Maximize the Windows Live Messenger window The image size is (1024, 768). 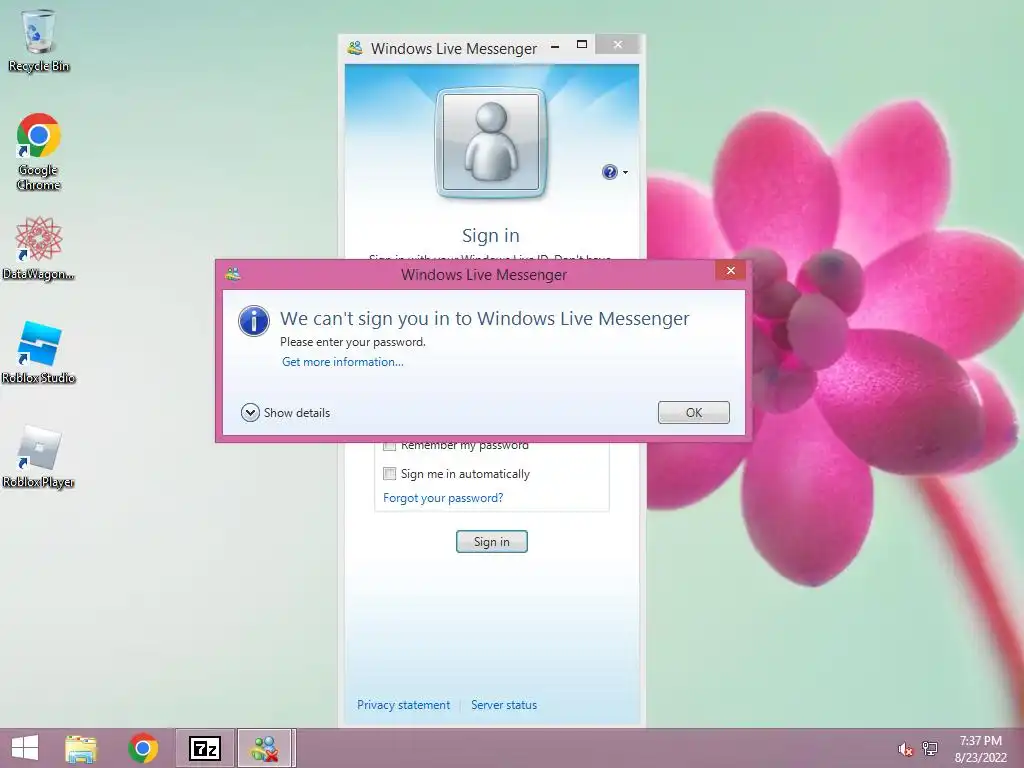(582, 44)
